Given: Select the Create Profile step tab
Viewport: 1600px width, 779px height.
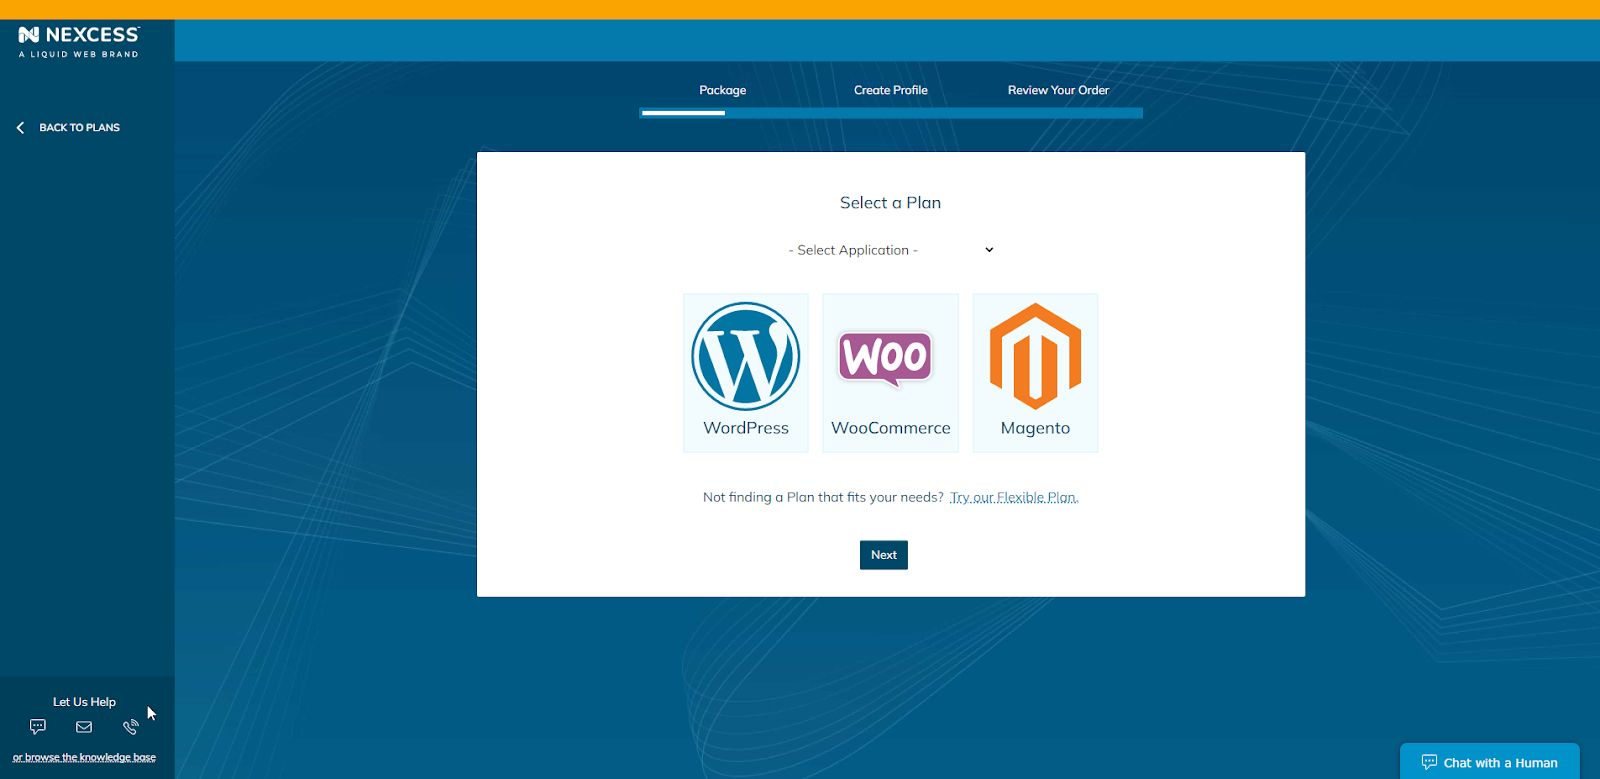Looking at the screenshot, I should click(x=890, y=90).
